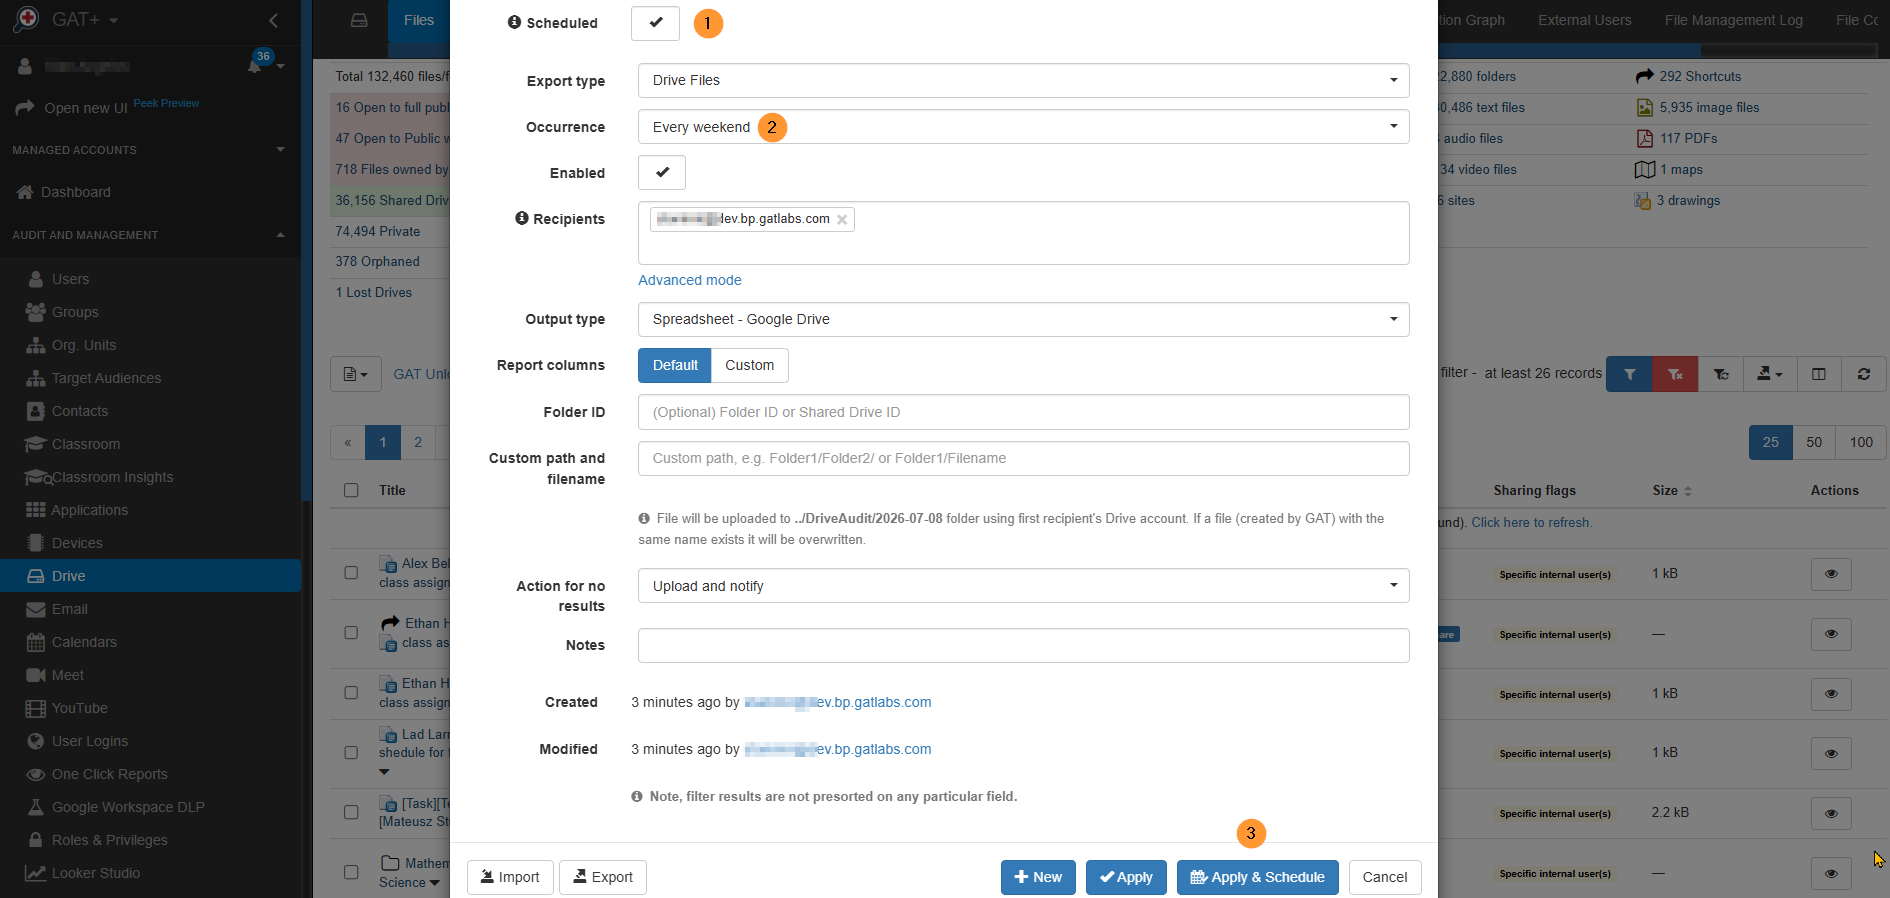Viewport: 1890px width, 898px height.
Task: Remove the recipient with the x icon
Action: point(842,220)
